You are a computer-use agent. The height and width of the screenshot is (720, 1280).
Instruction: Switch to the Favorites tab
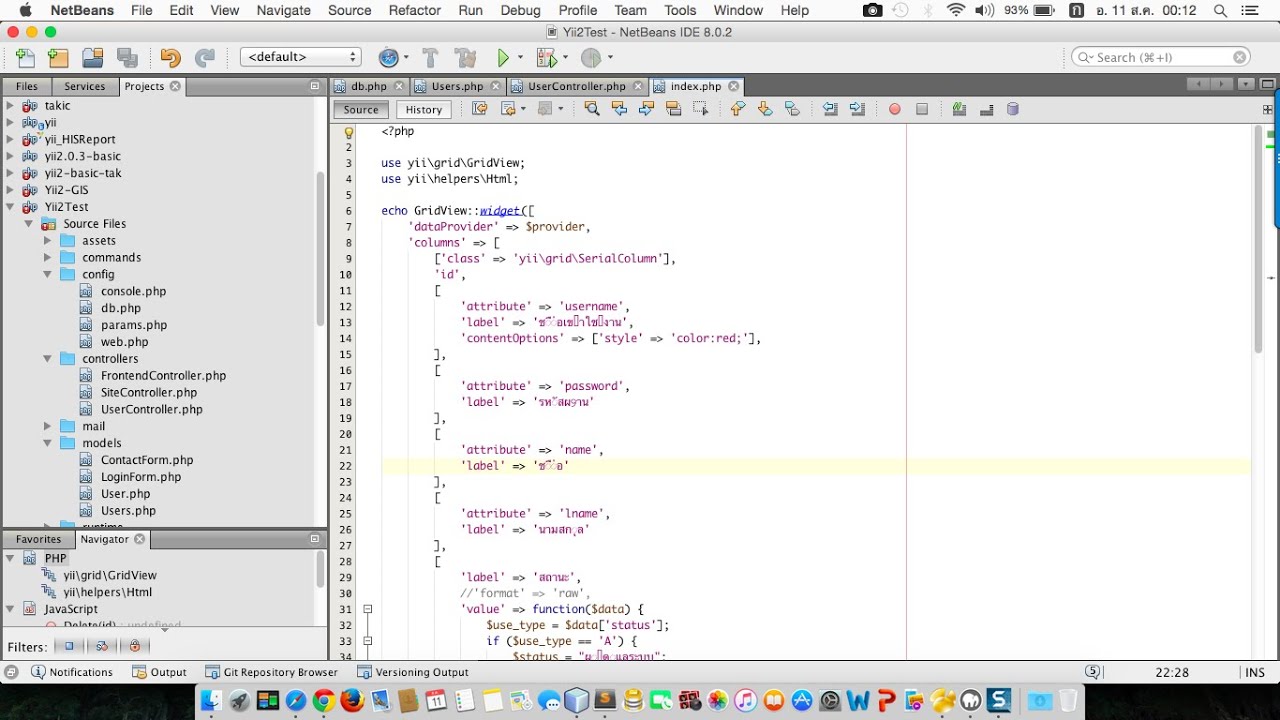tap(38, 539)
